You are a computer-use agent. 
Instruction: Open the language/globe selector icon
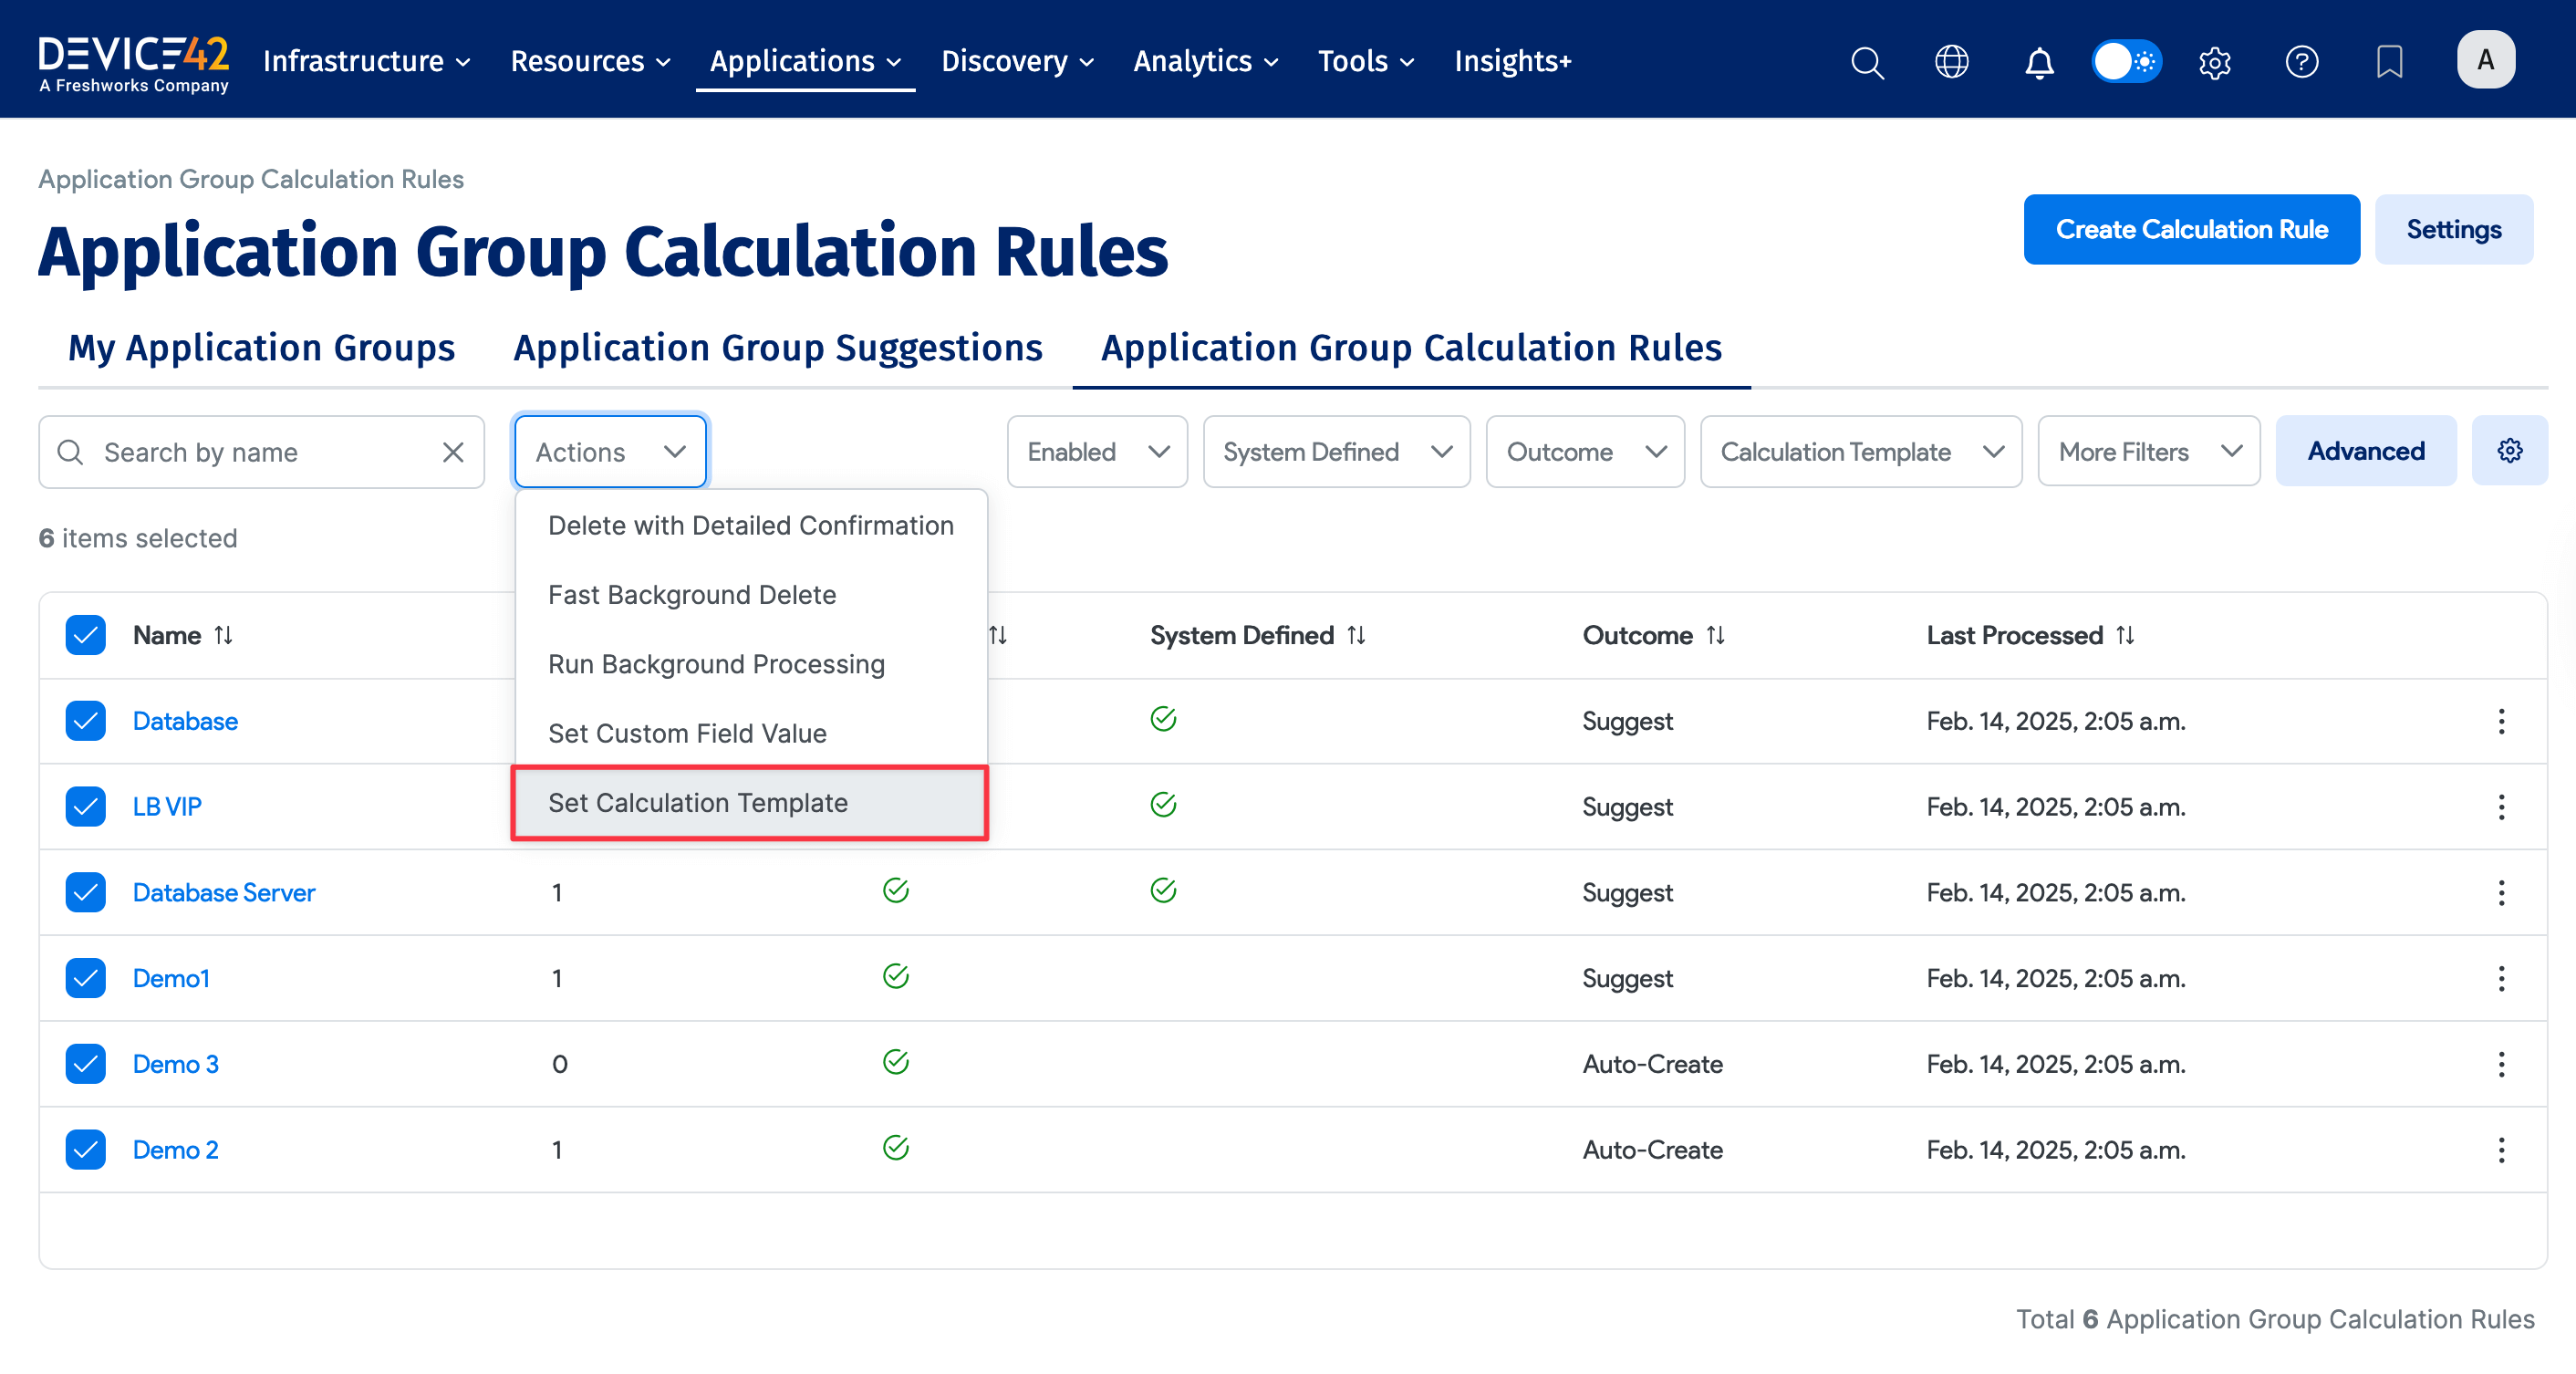[1952, 62]
